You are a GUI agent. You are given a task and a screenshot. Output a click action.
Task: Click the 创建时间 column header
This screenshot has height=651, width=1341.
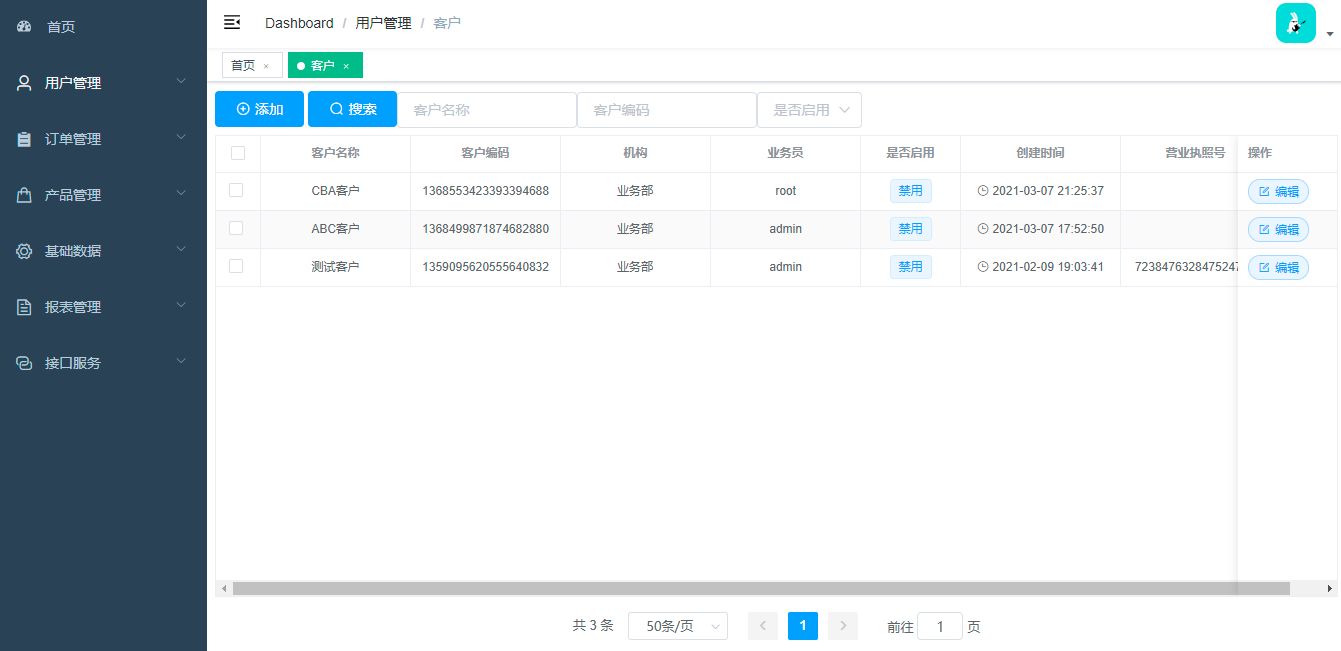tap(1040, 153)
